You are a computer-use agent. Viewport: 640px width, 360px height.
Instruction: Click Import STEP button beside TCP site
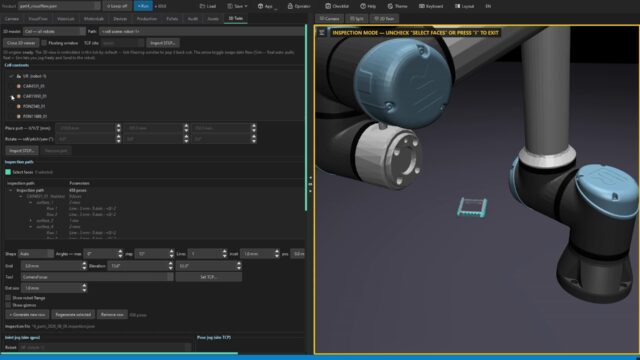tap(163, 43)
